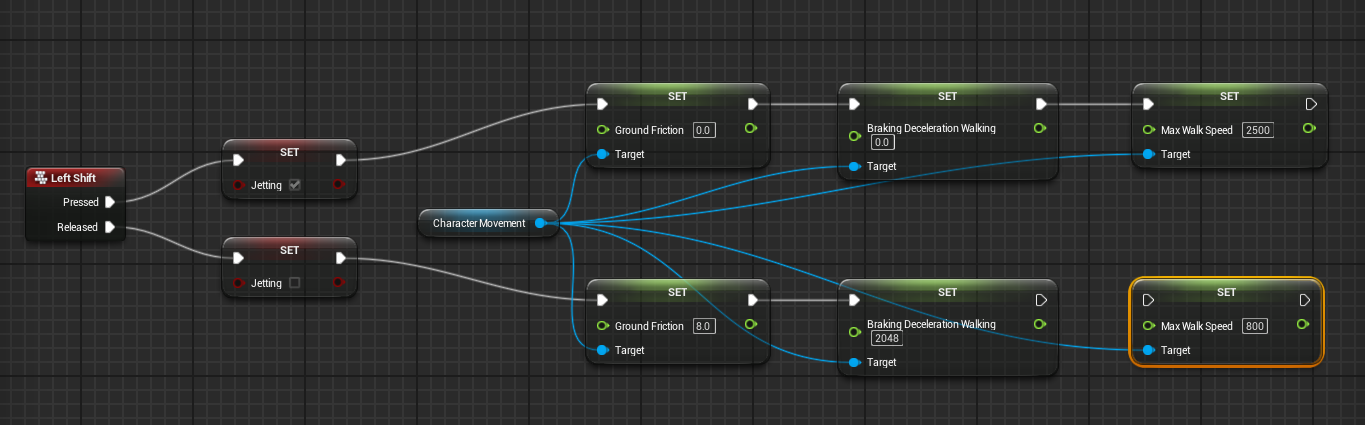Image resolution: width=1365 pixels, height=425 pixels.
Task: Edit the Max Walk Speed 2500 field
Action: [x=1258, y=130]
